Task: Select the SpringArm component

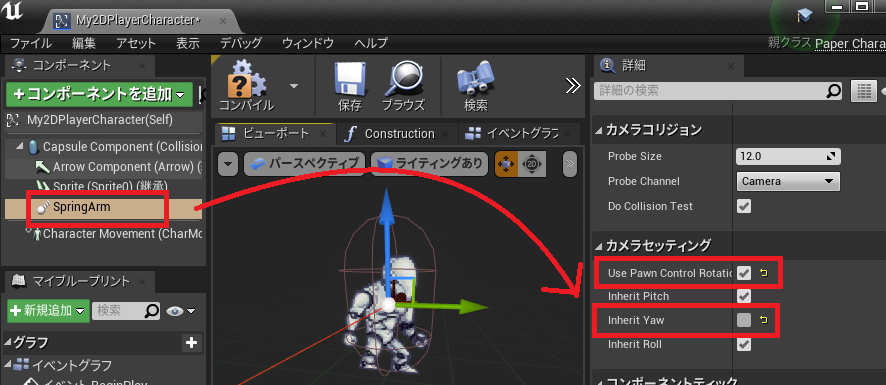Action: point(103,207)
